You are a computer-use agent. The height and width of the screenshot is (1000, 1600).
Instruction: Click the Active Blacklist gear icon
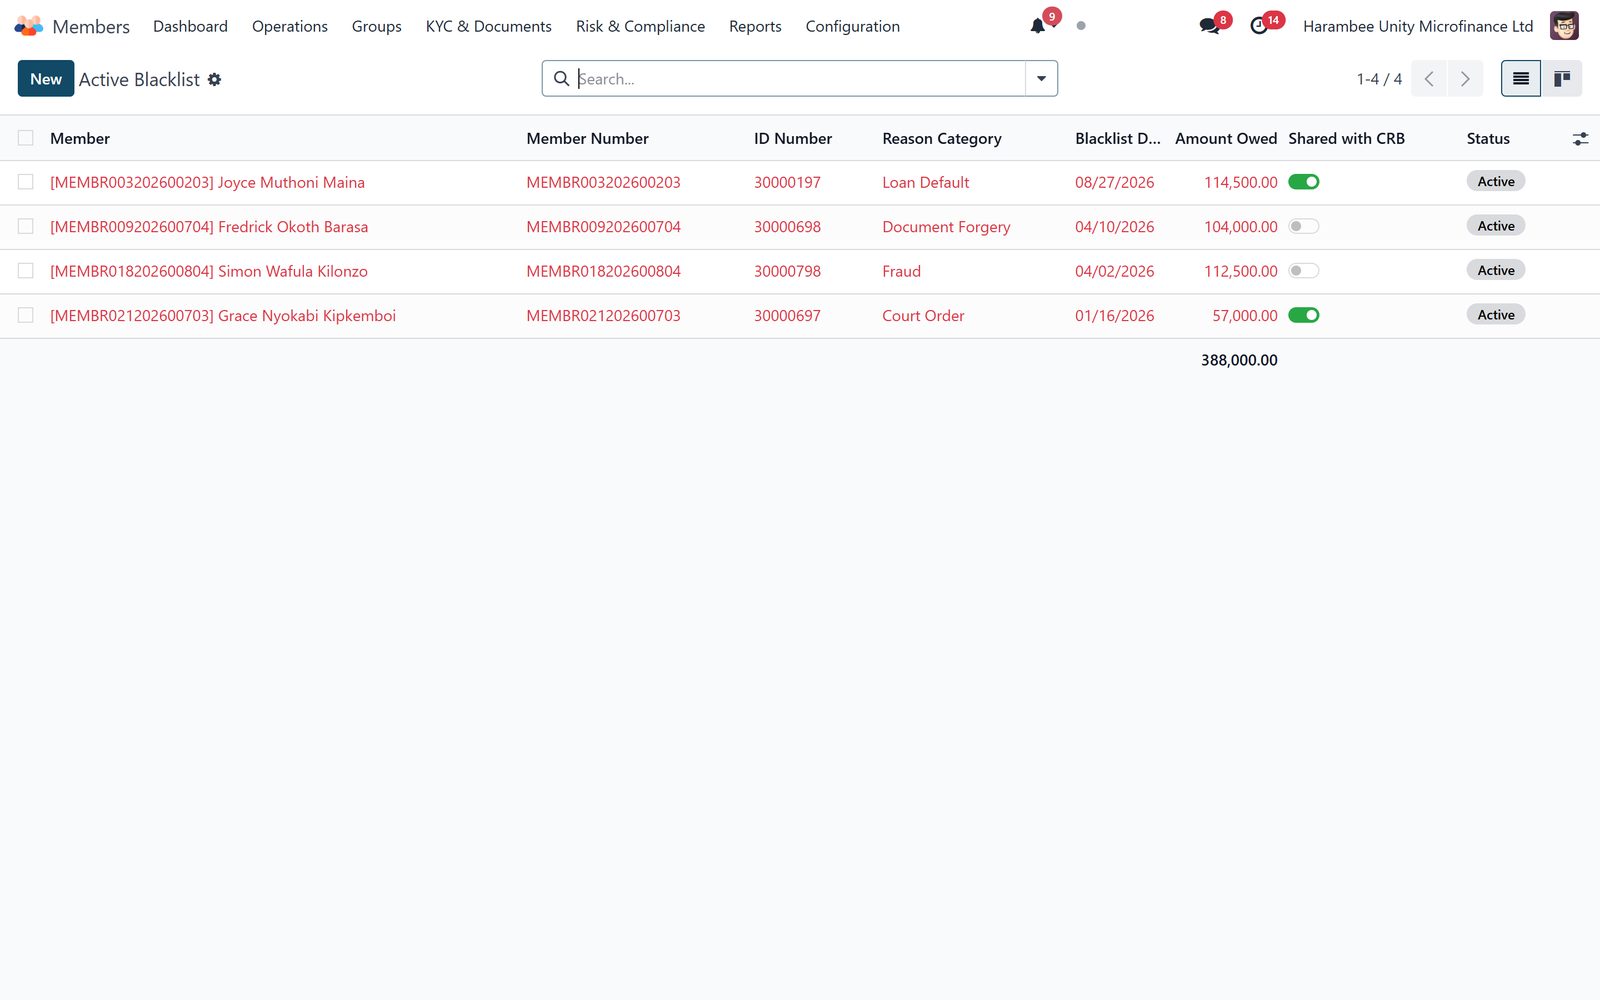(214, 79)
